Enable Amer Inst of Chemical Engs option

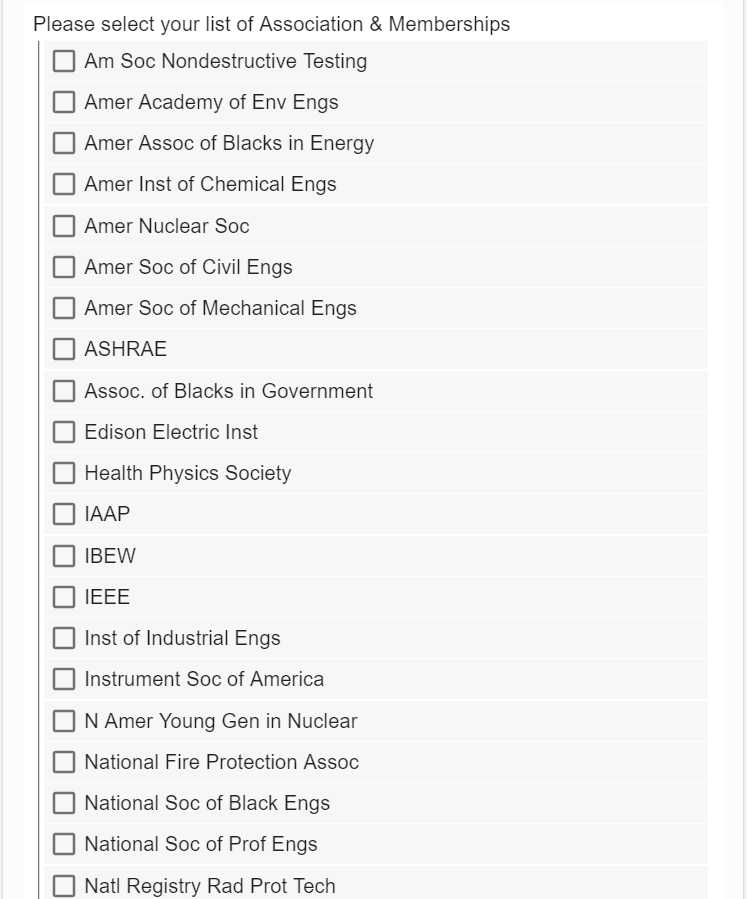pos(64,184)
